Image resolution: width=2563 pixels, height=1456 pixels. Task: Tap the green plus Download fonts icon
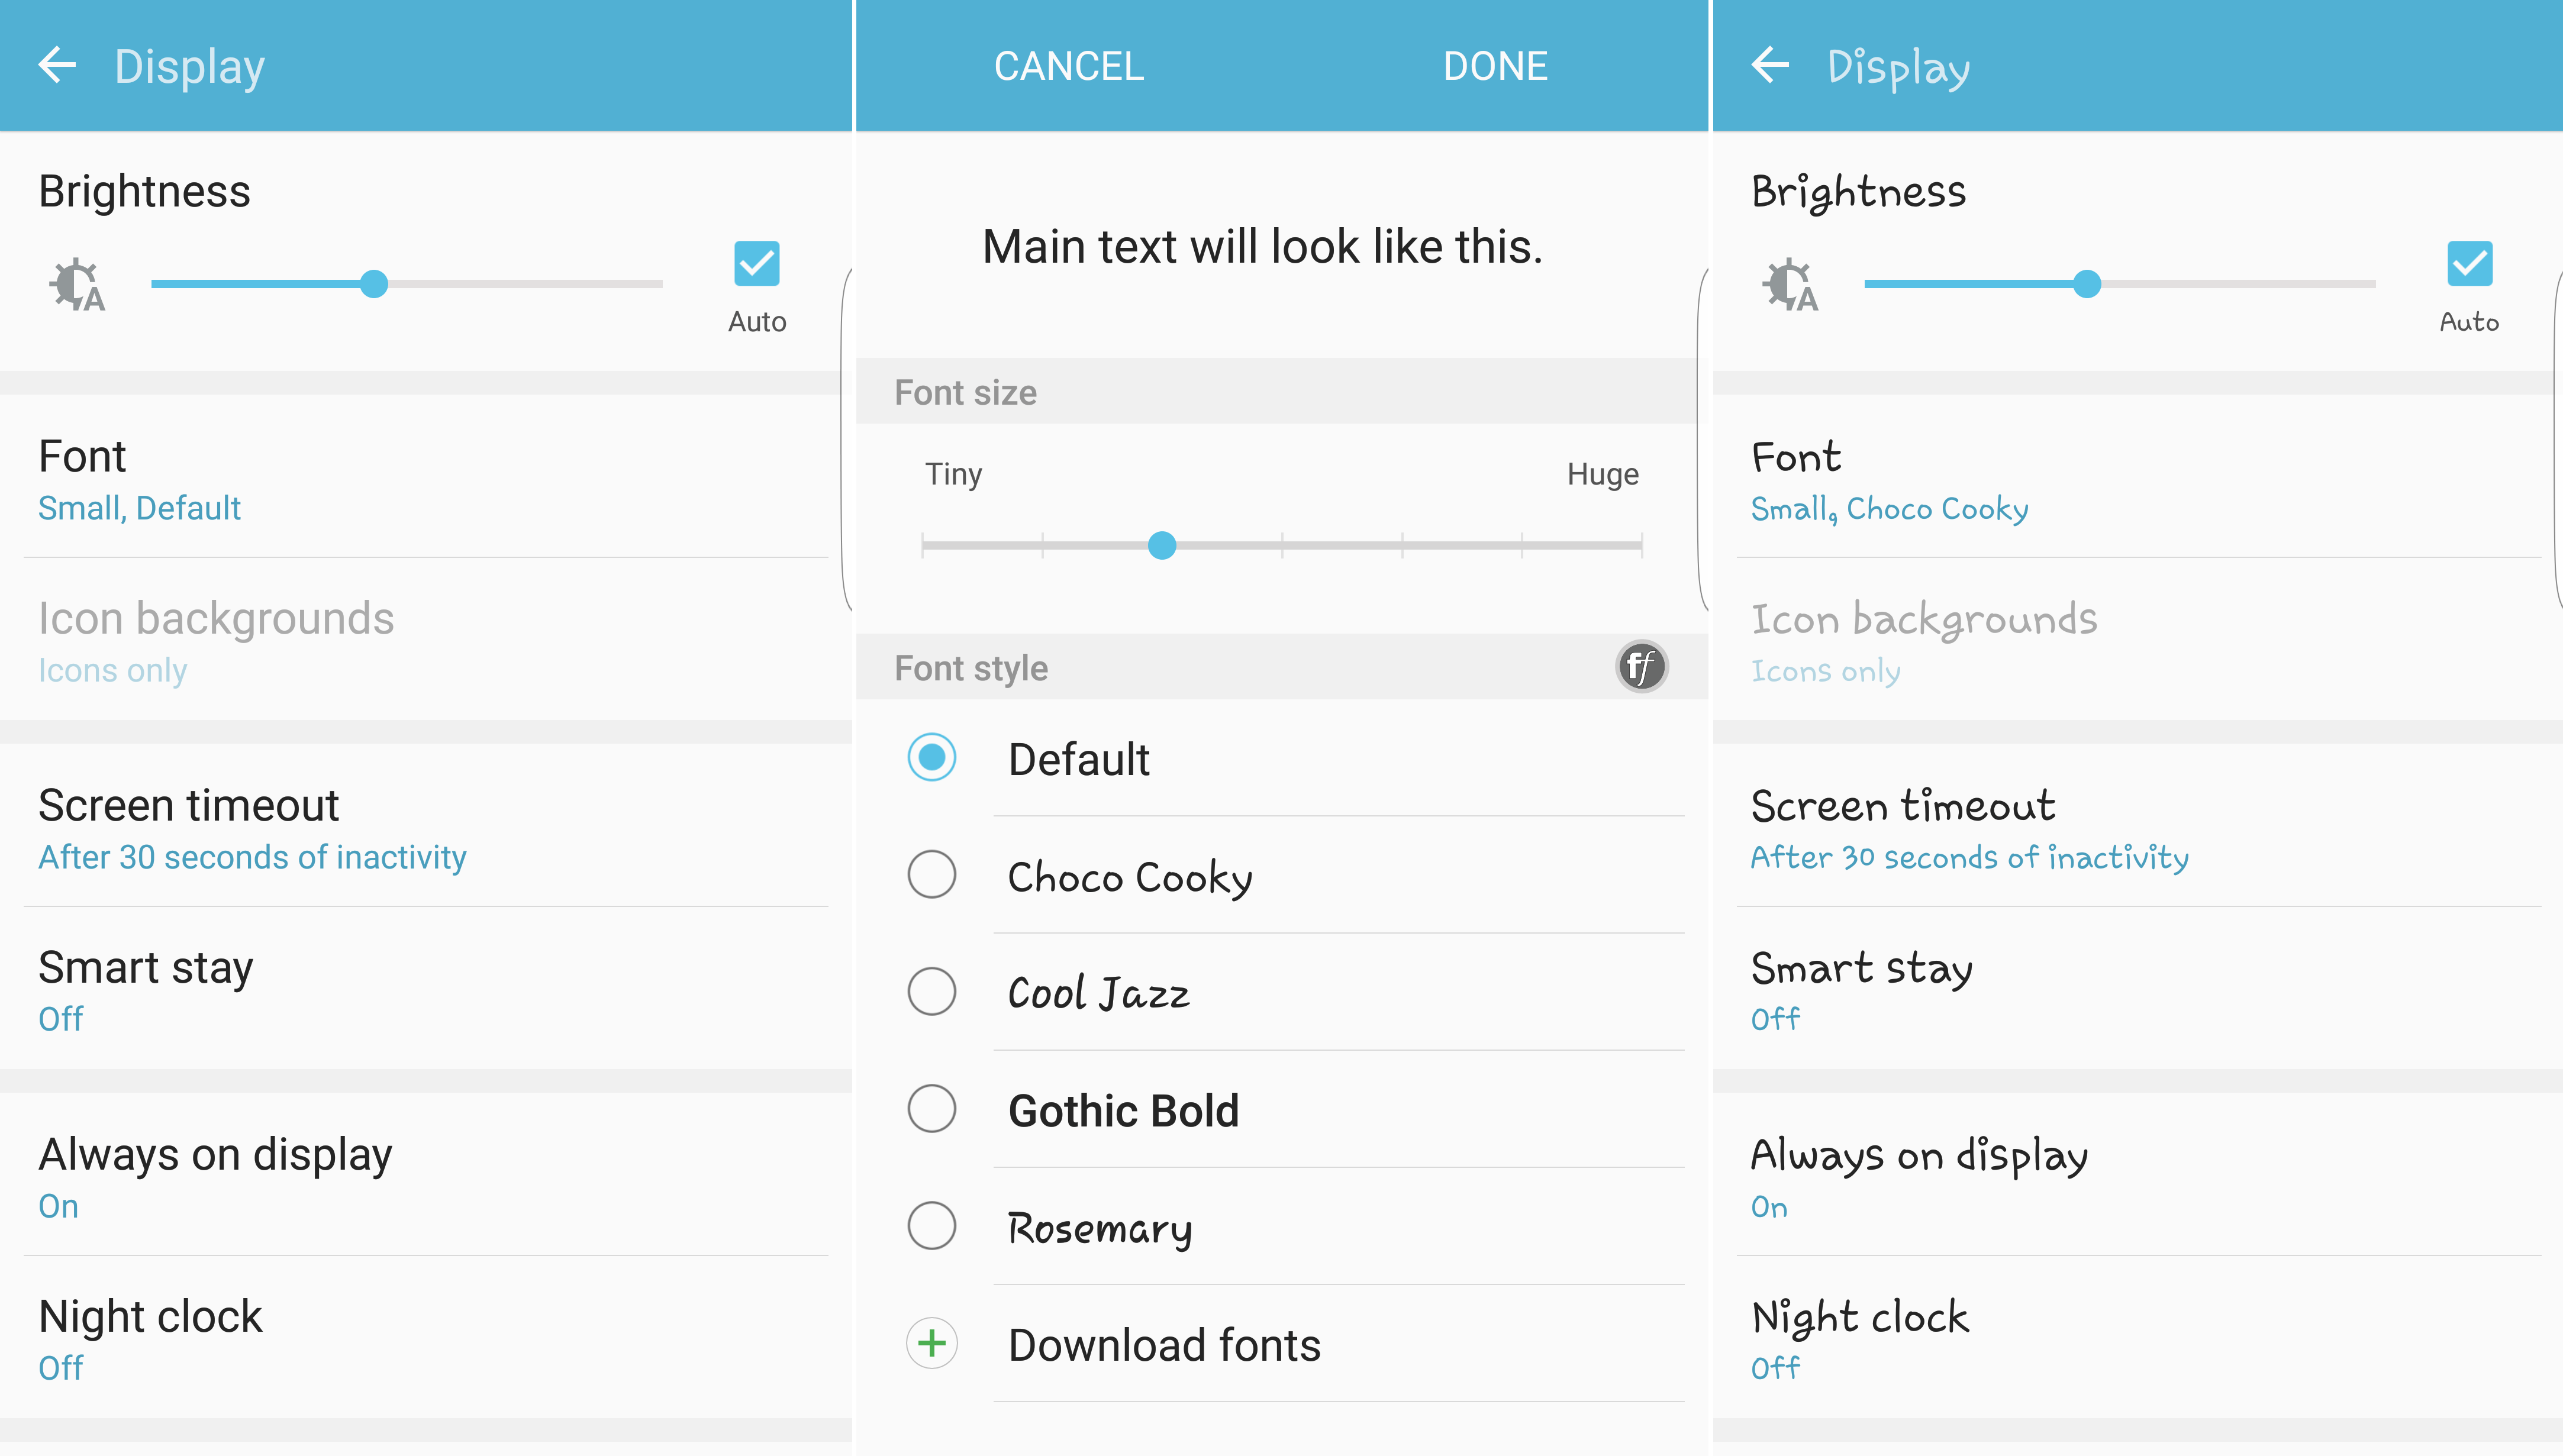(x=931, y=1343)
